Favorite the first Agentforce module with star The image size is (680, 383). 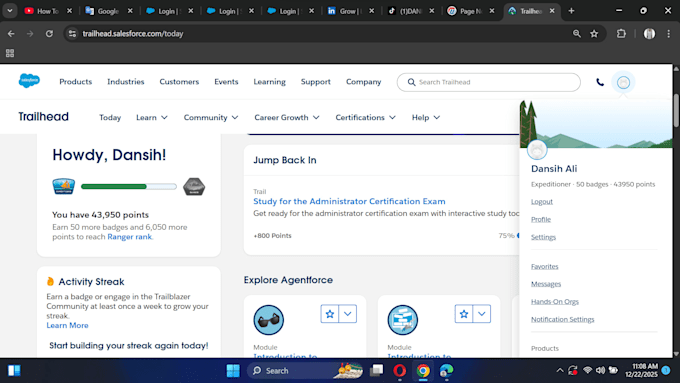point(330,314)
